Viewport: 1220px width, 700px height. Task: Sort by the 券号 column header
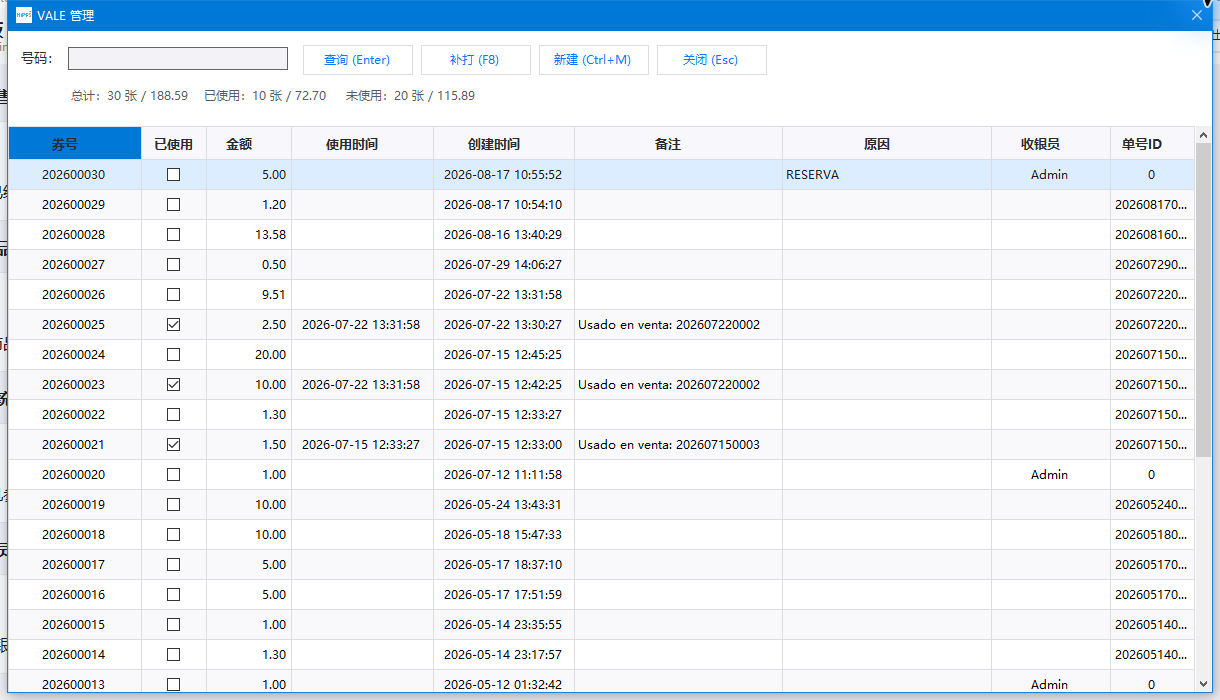click(x=75, y=144)
